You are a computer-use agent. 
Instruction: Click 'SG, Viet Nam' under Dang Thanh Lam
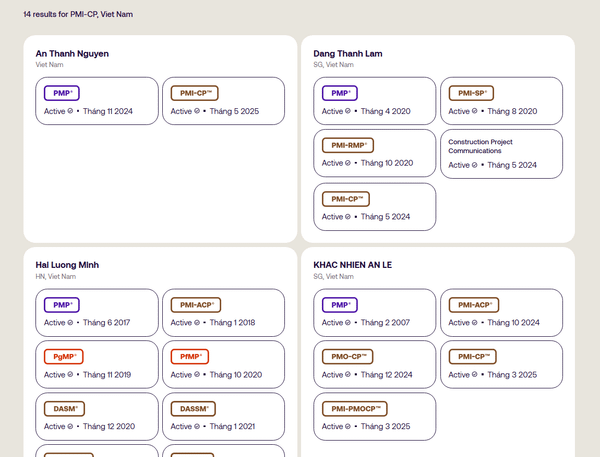coord(333,65)
